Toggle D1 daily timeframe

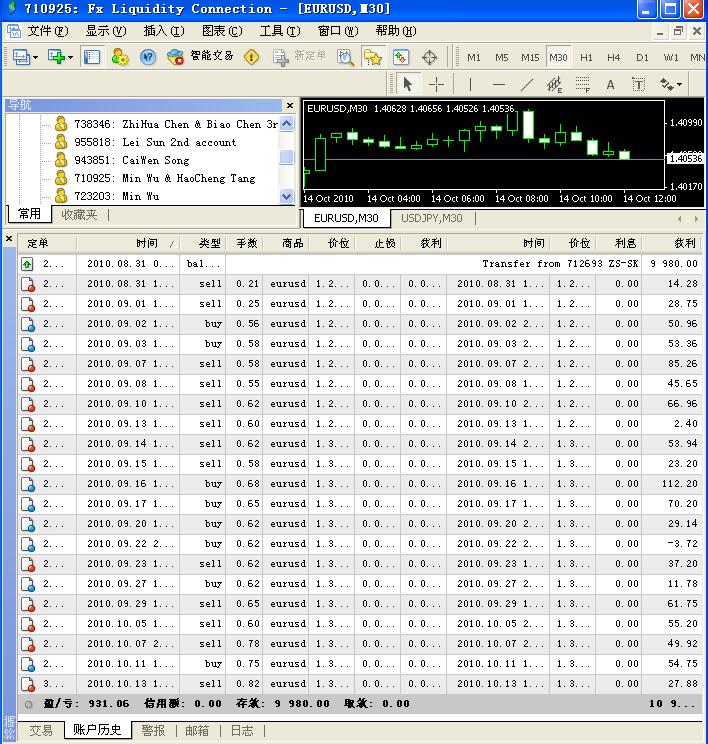642,57
